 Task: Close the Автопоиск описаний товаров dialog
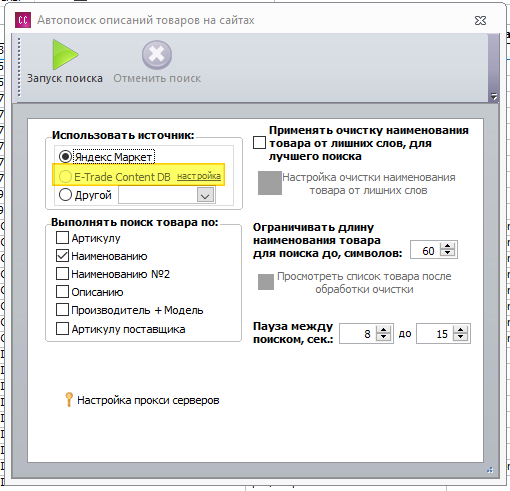tap(480, 20)
